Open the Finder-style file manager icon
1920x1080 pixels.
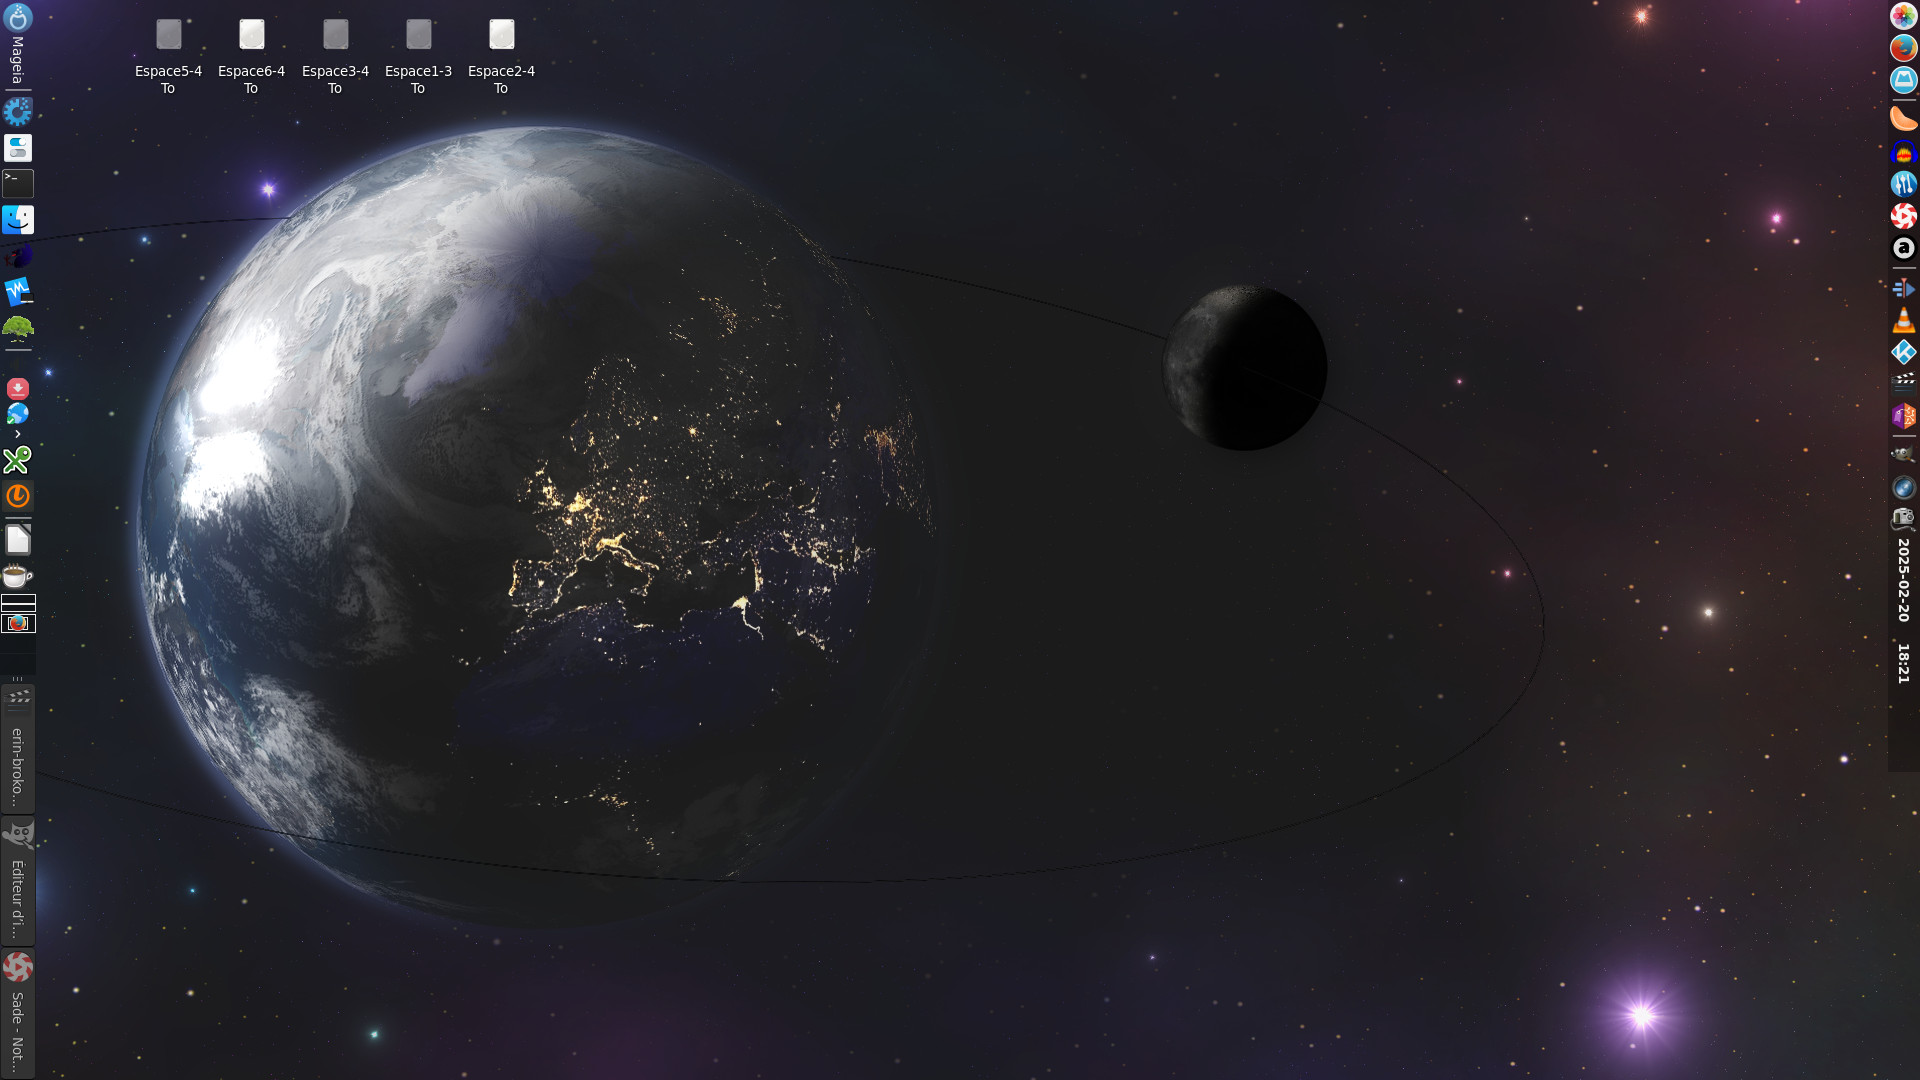point(18,219)
